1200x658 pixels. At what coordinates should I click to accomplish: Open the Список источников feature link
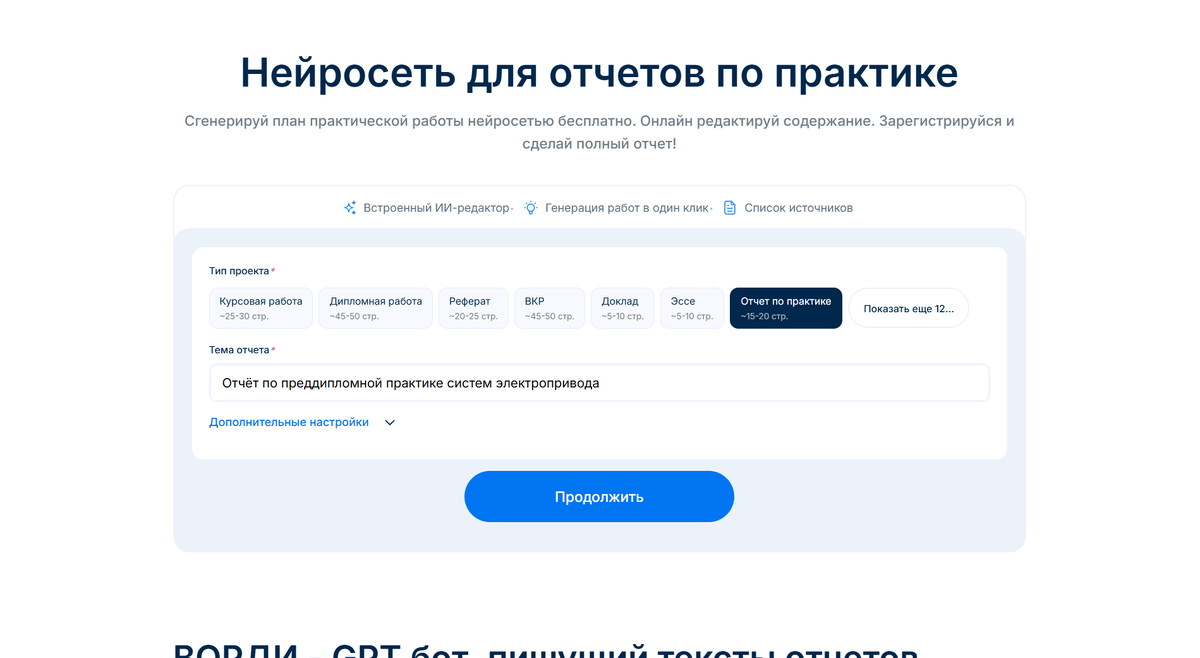(x=798, y=207)
